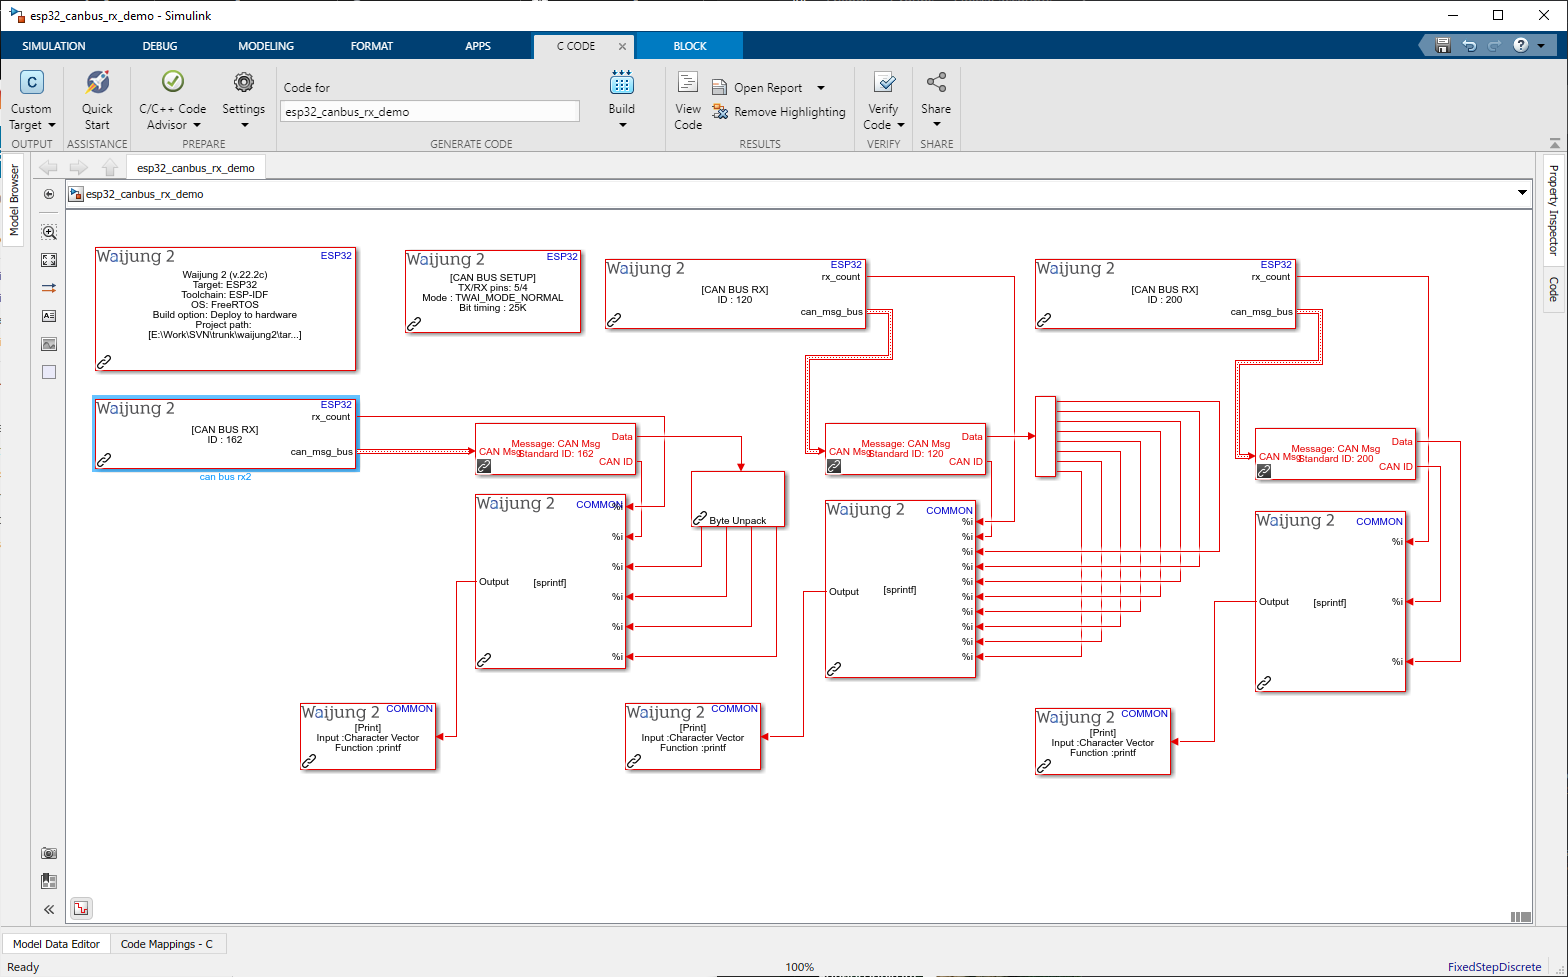Add an Area box from palette
Screen dimensions: 1568x977
pyautogui.click(x=49, y=372)
